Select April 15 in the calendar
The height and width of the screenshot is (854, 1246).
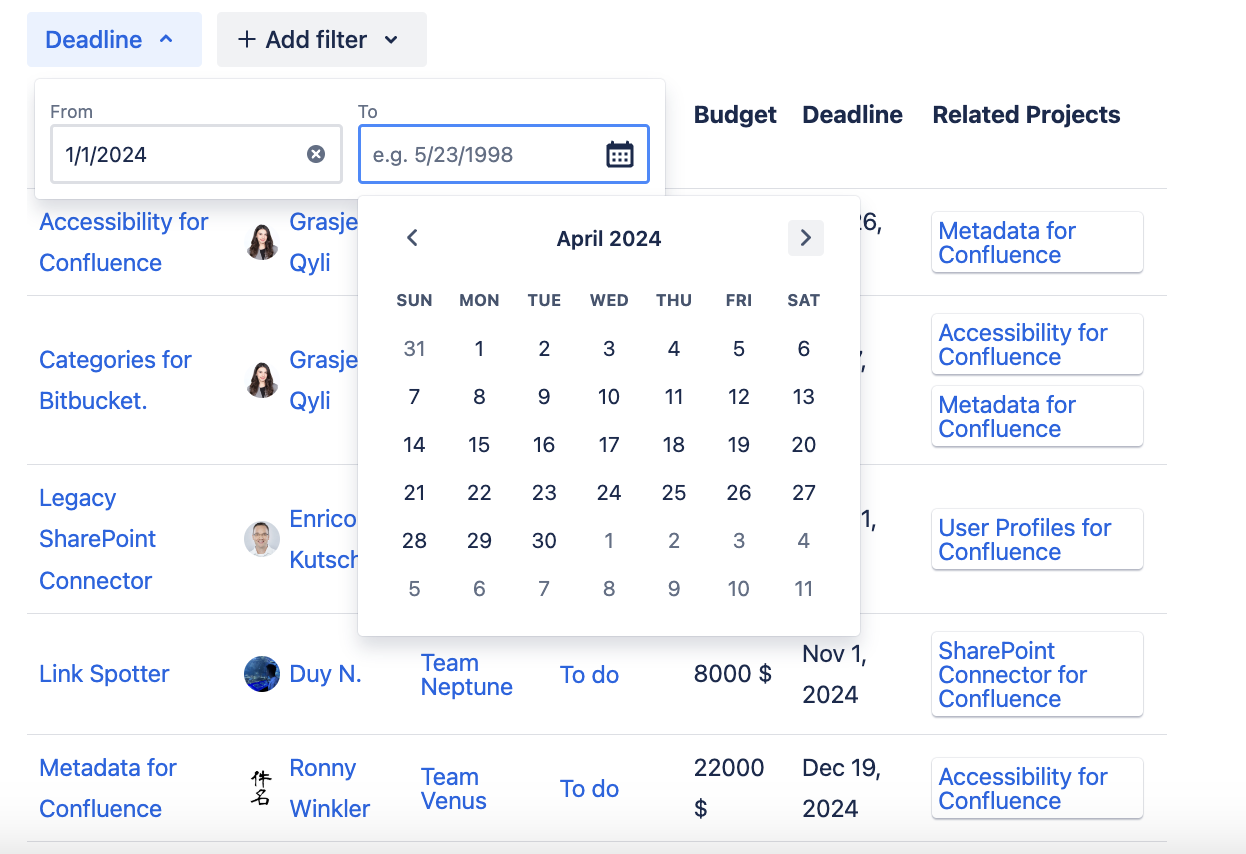pos(479,445)
